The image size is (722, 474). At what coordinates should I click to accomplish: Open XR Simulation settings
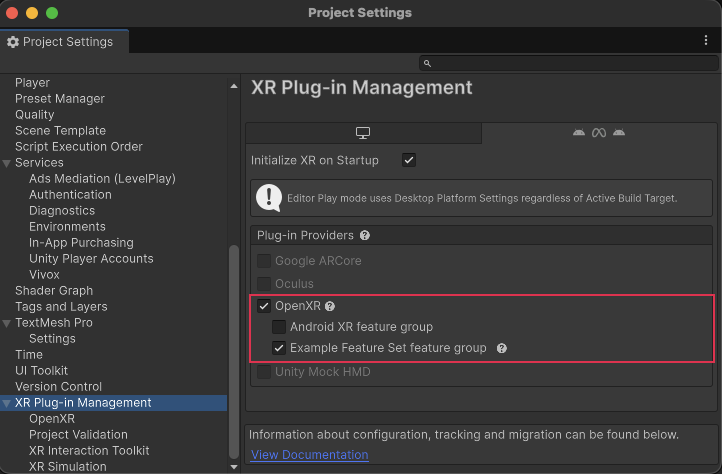(68, 467)
